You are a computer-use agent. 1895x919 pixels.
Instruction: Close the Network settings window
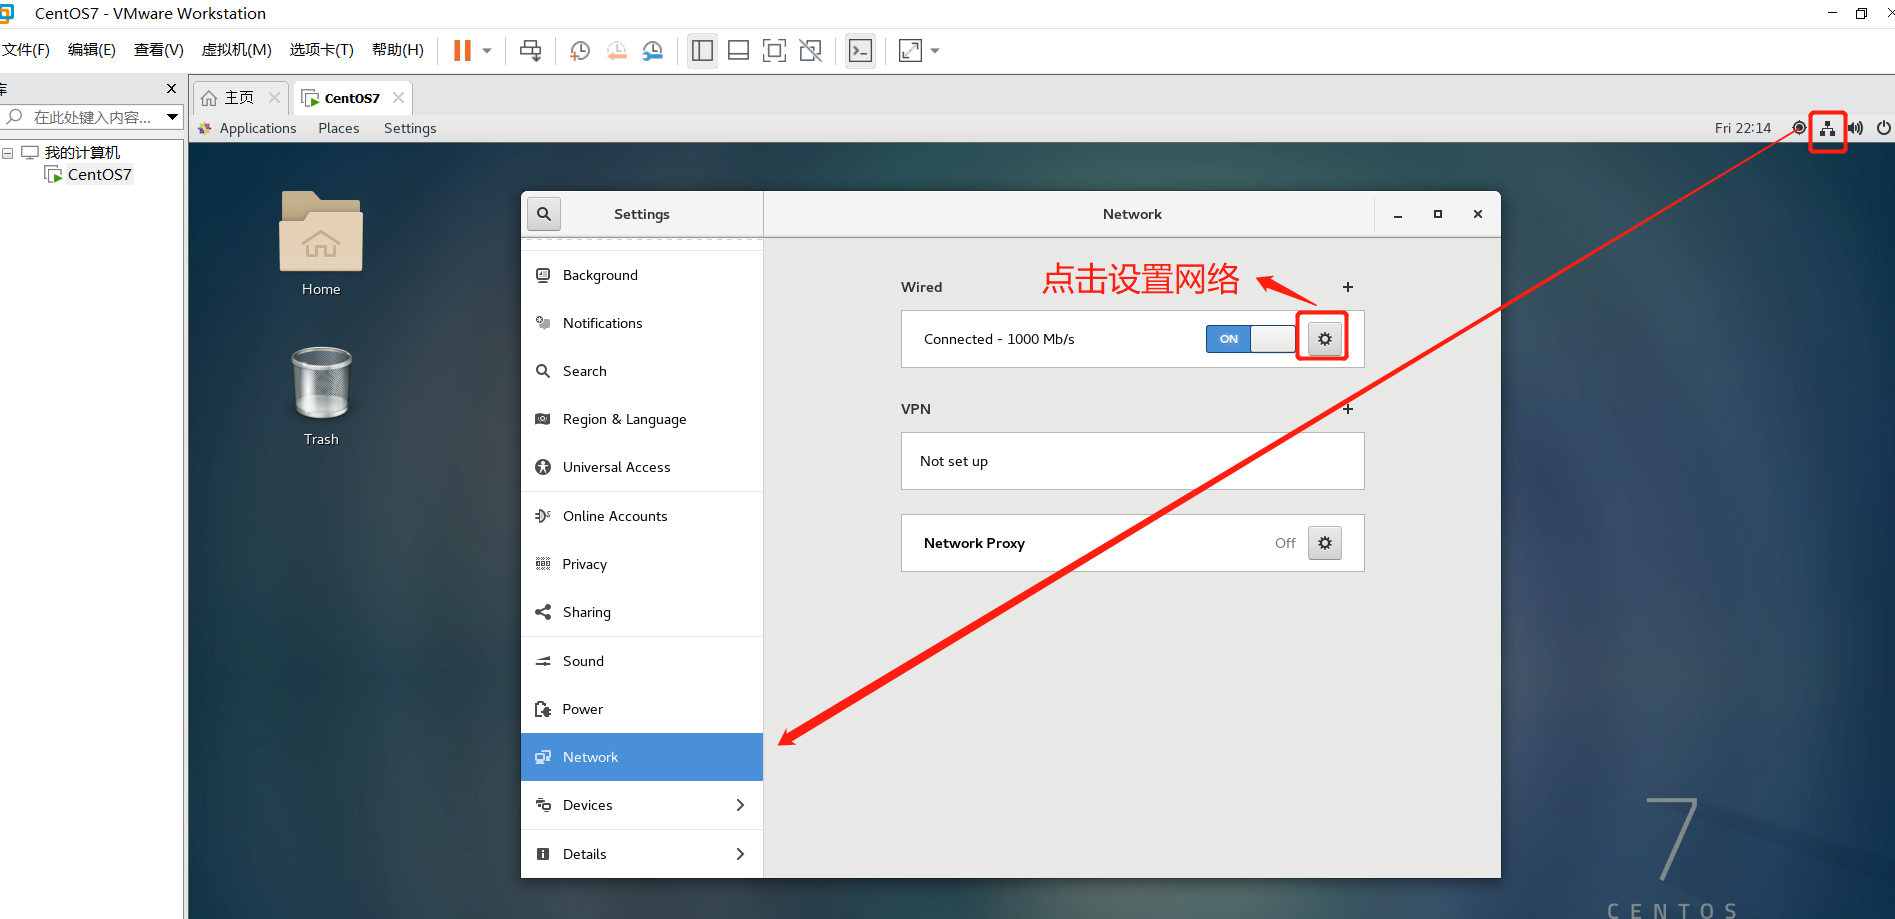[1478, 214]
